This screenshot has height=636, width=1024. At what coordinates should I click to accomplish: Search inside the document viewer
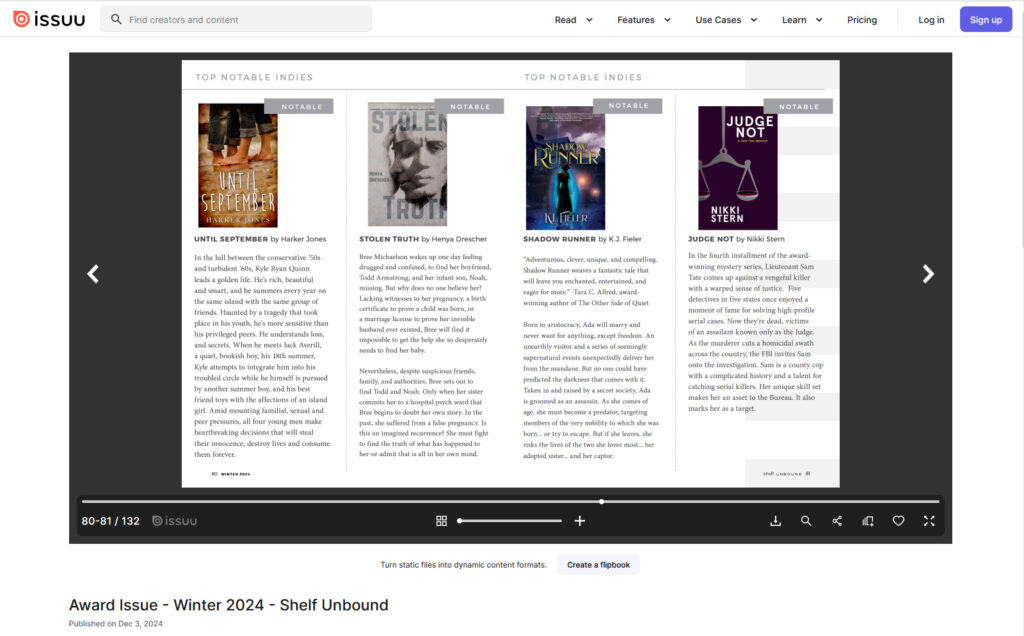806,521
